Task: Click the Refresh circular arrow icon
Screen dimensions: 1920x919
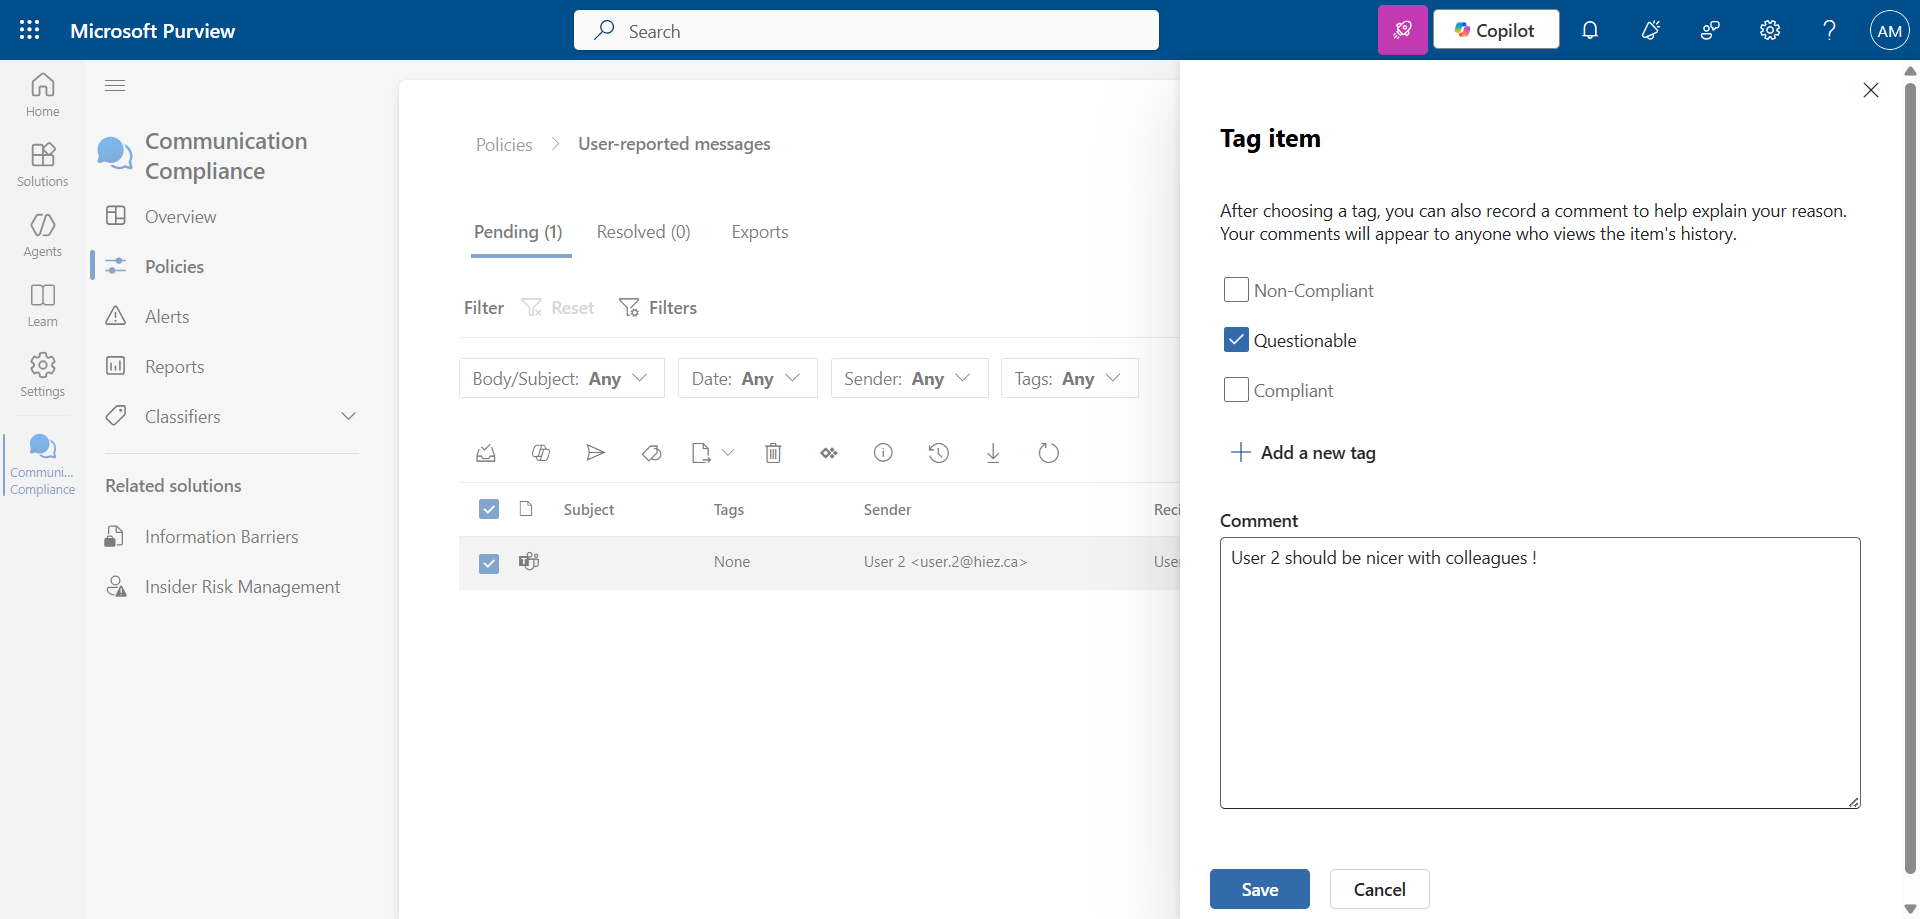Action: pyautogui.click(x=1048, y=453)
